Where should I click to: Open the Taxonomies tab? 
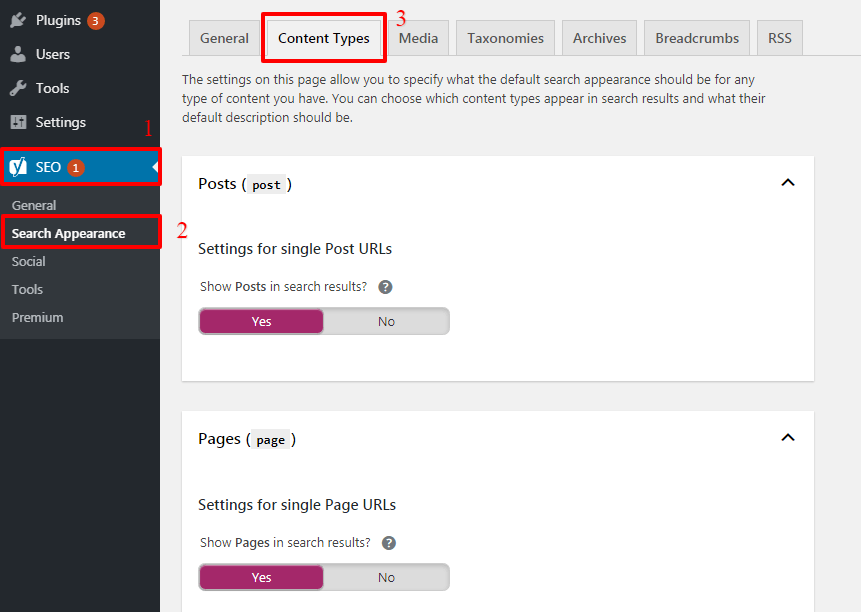[505, 37]
